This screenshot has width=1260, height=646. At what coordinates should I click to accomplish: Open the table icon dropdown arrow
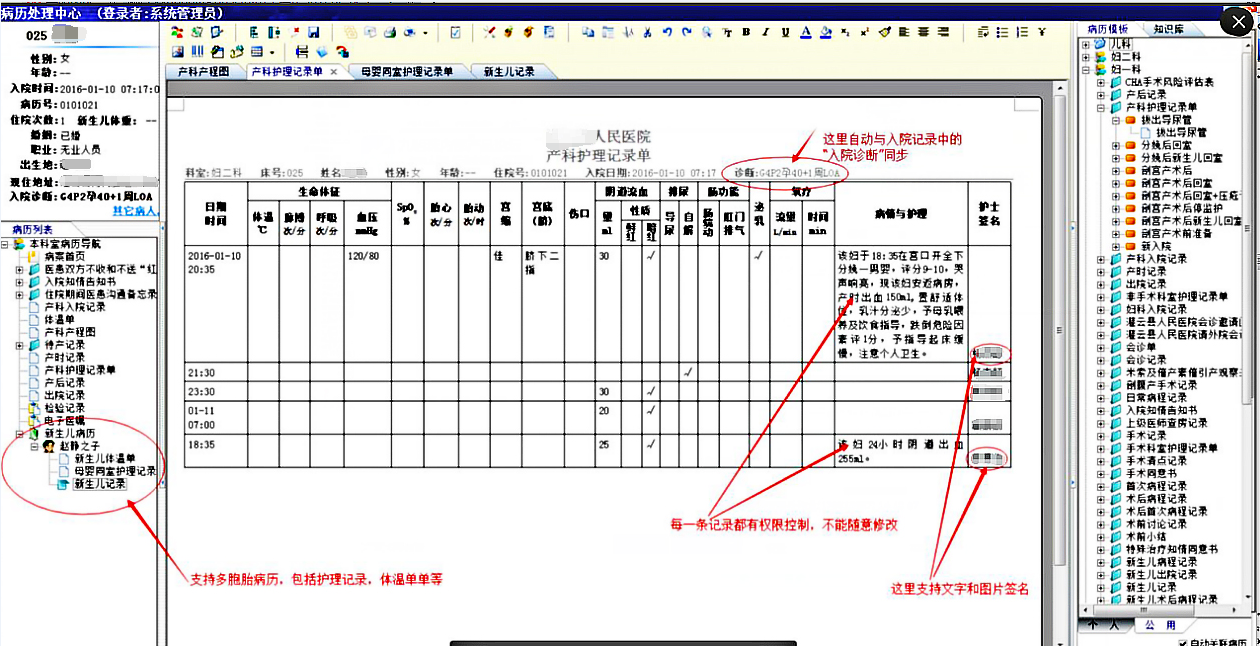[272, 51]
